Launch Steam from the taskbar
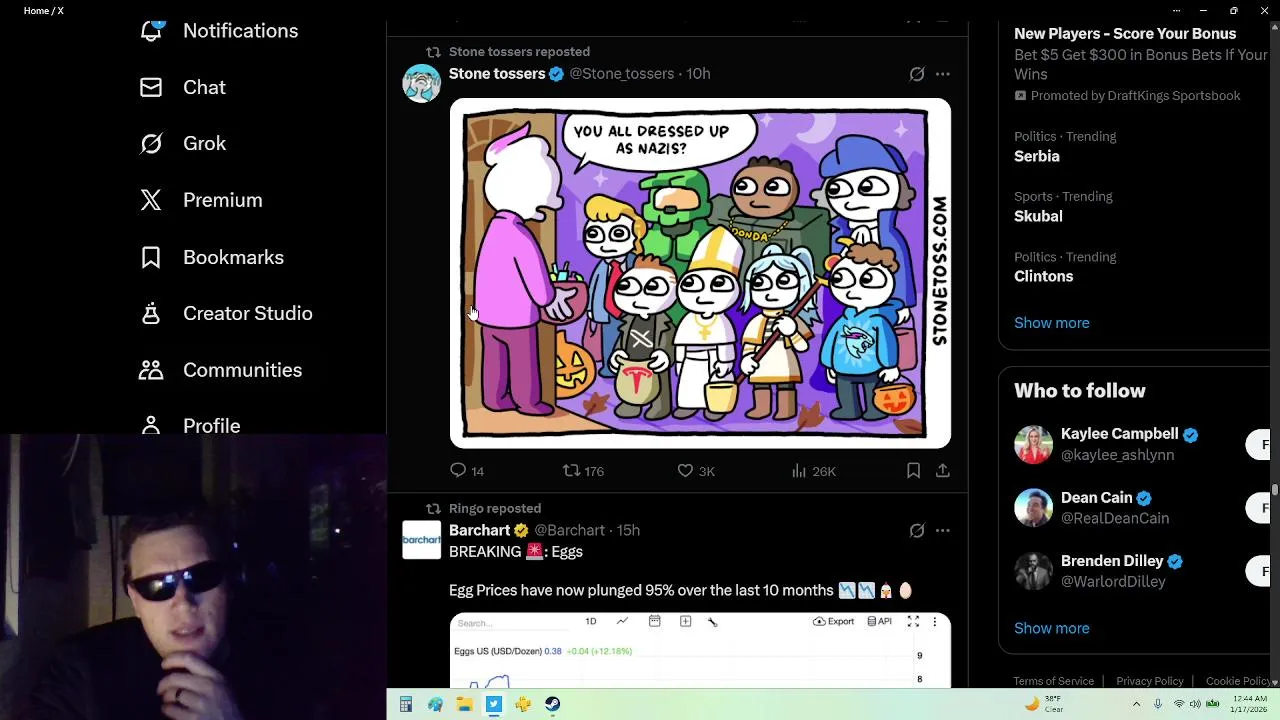 tap(552, 705)
